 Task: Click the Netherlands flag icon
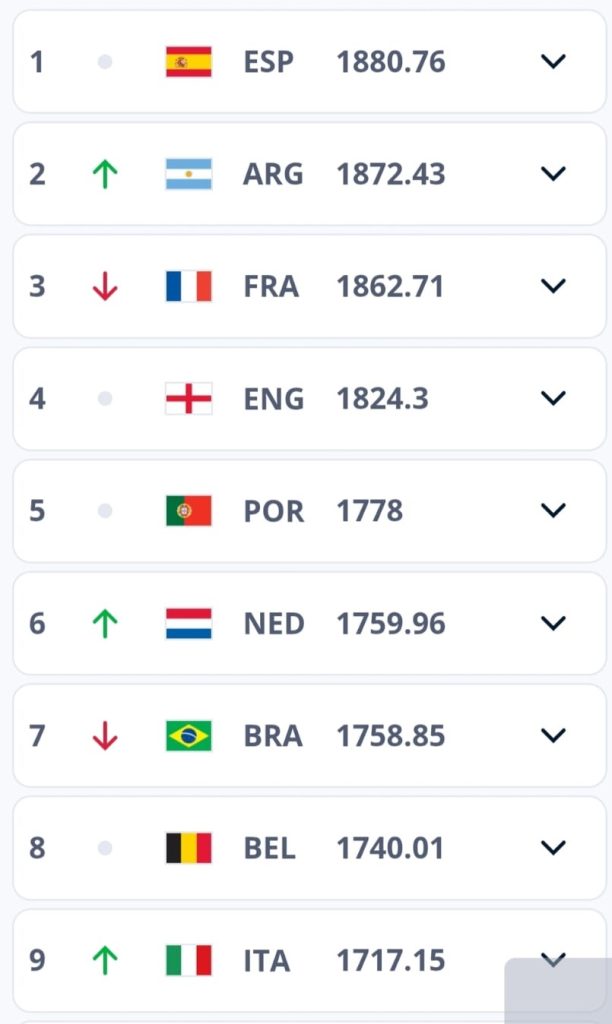188,623
